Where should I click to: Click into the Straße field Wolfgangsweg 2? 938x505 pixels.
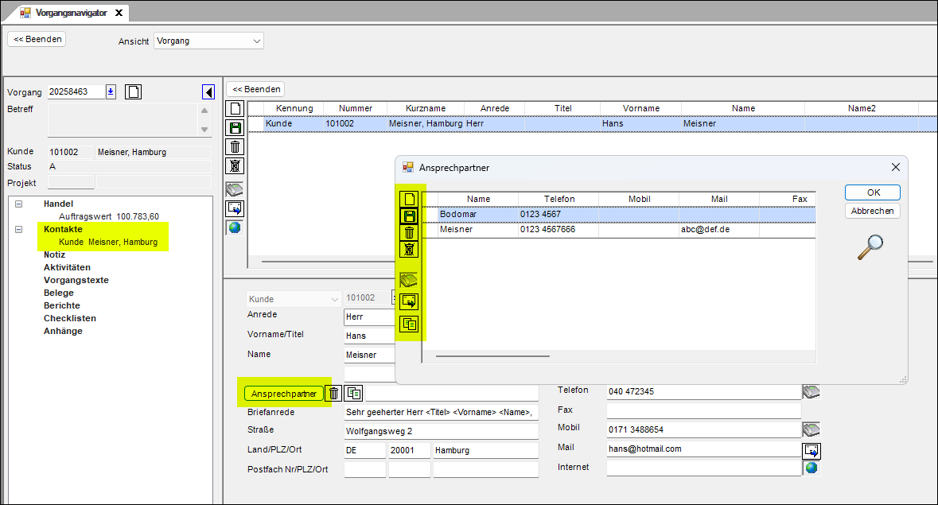pyautogui.click(x=441, y=431)
